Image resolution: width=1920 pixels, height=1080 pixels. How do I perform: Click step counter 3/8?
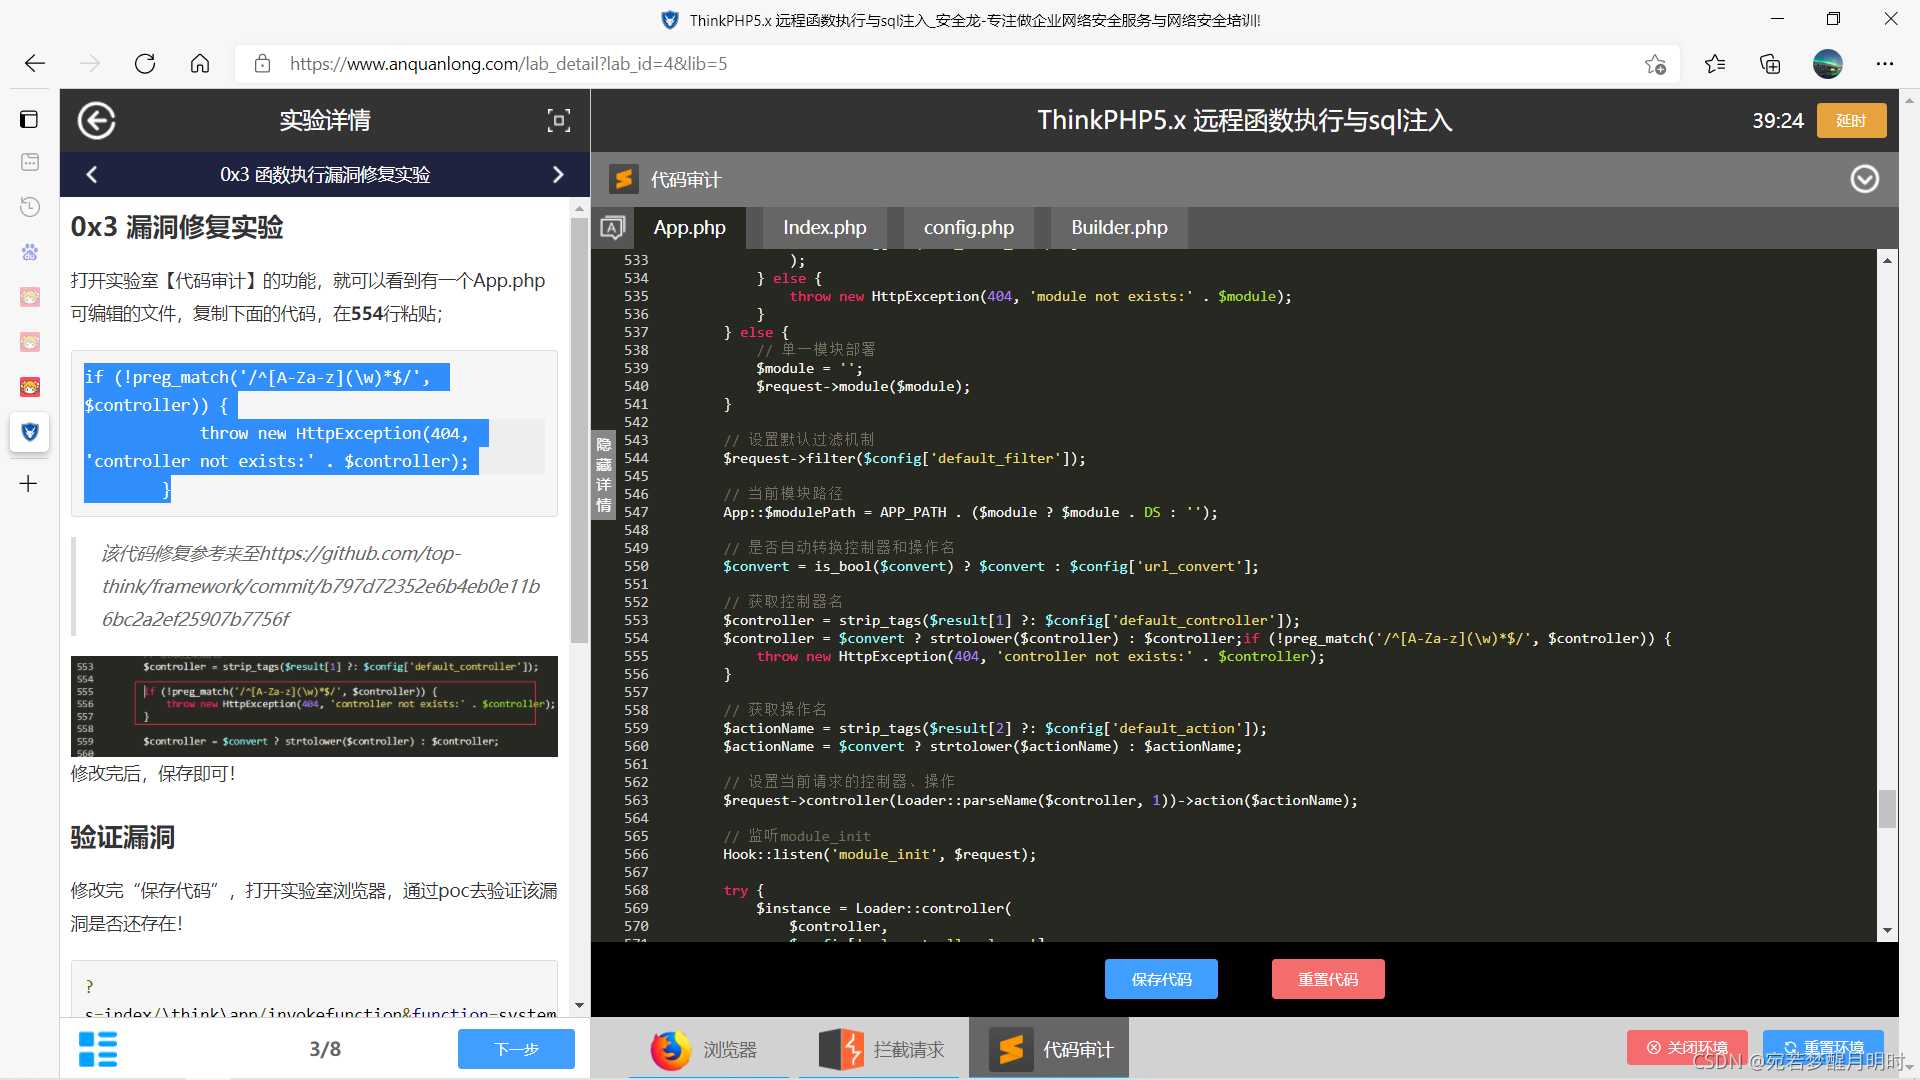pos(325,1049)
